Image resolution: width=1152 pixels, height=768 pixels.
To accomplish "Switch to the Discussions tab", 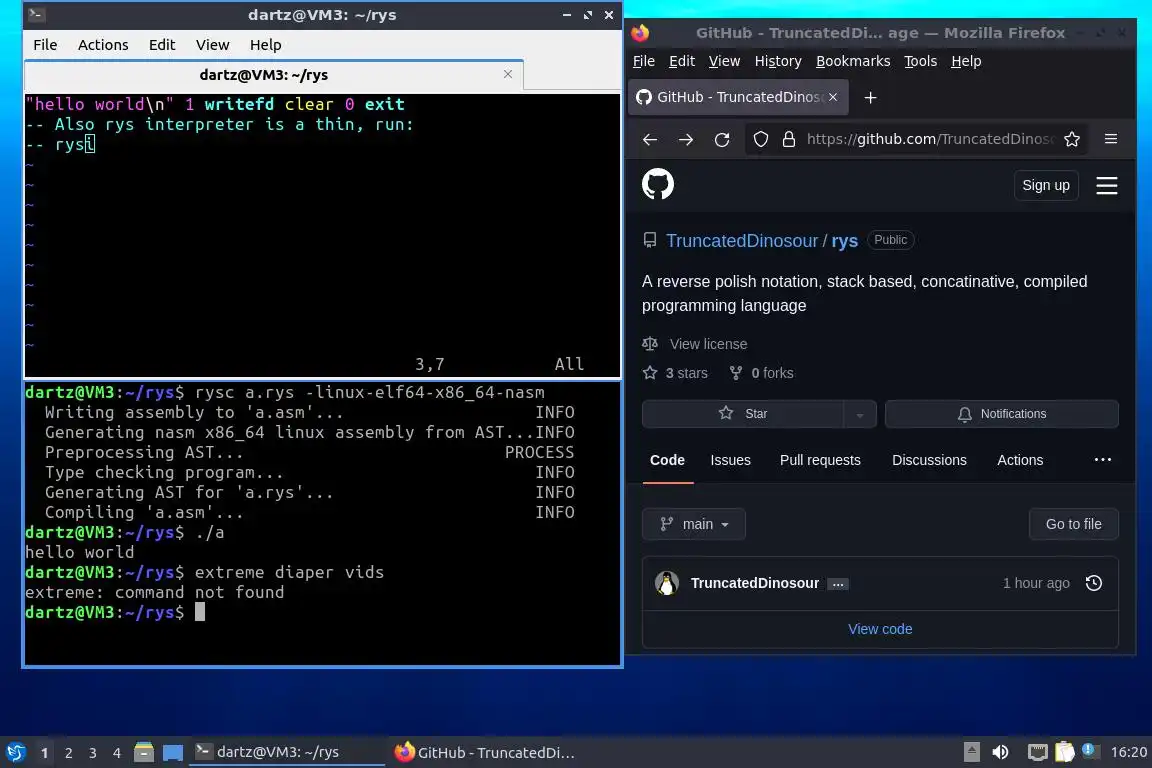I will (929, 460).
